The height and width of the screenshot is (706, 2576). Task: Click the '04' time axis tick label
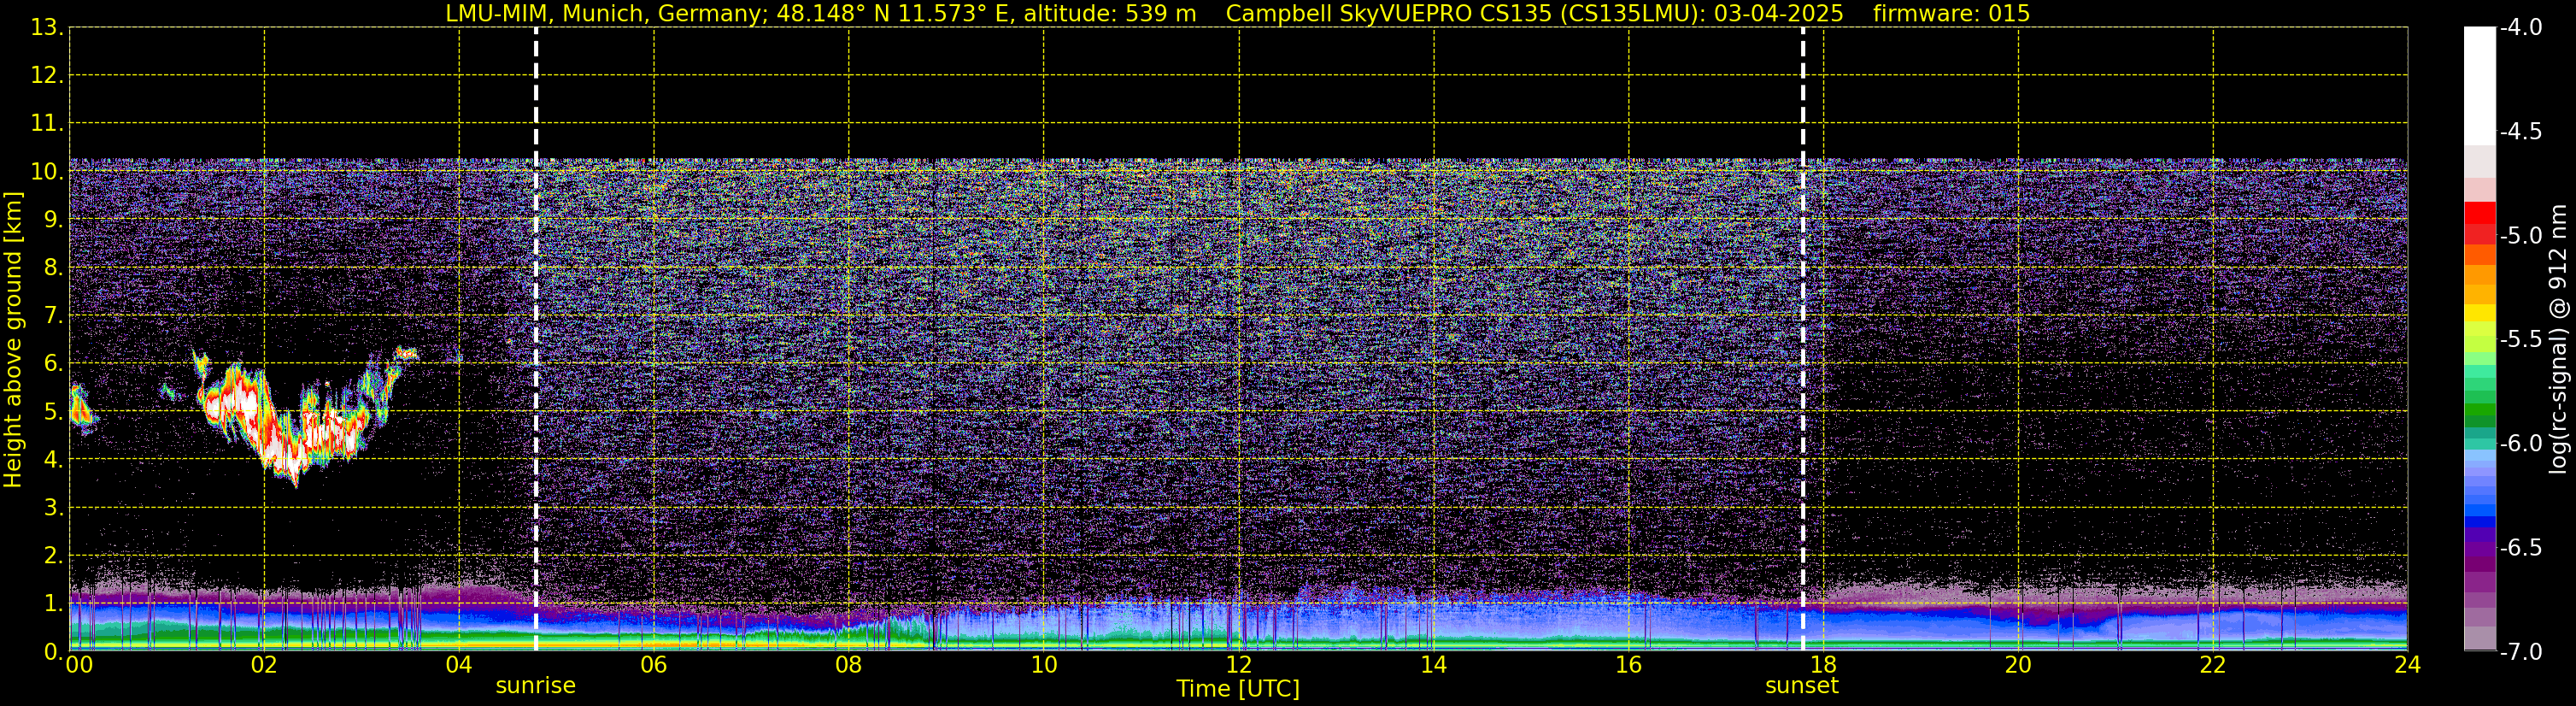point(459,666)
